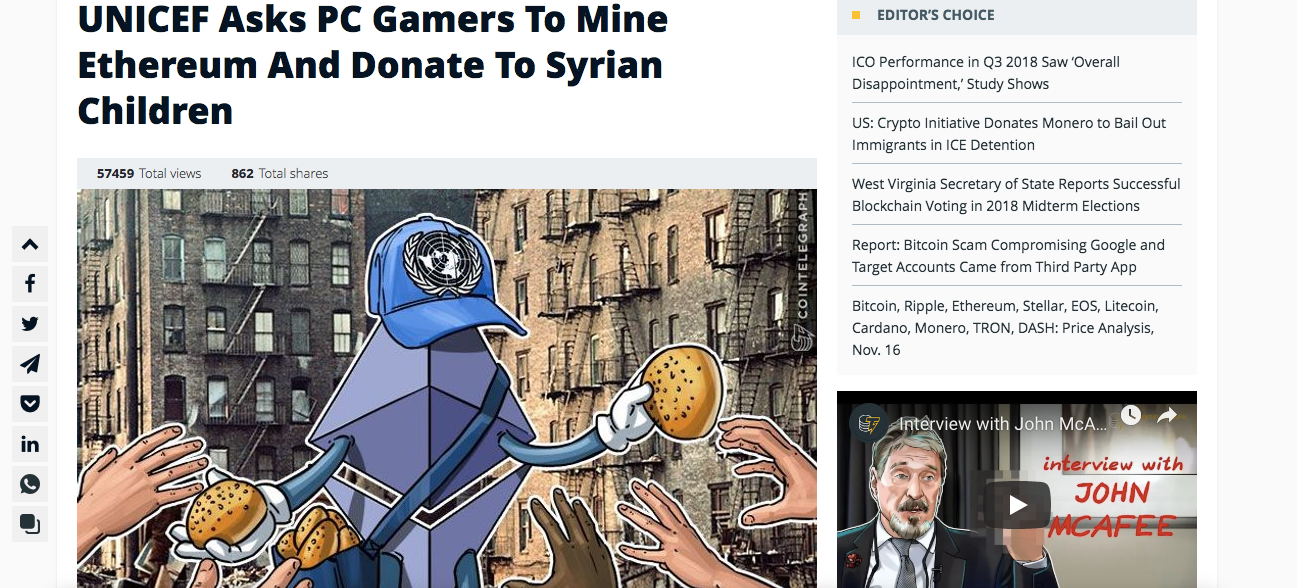
Task: Share article on LinkedIn
Action: coord(30,444)
